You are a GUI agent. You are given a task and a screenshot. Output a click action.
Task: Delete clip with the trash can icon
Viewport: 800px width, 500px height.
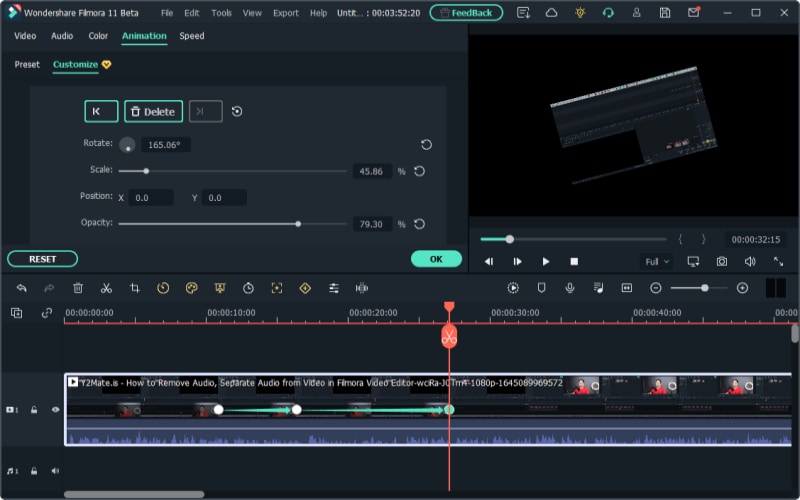78,288
